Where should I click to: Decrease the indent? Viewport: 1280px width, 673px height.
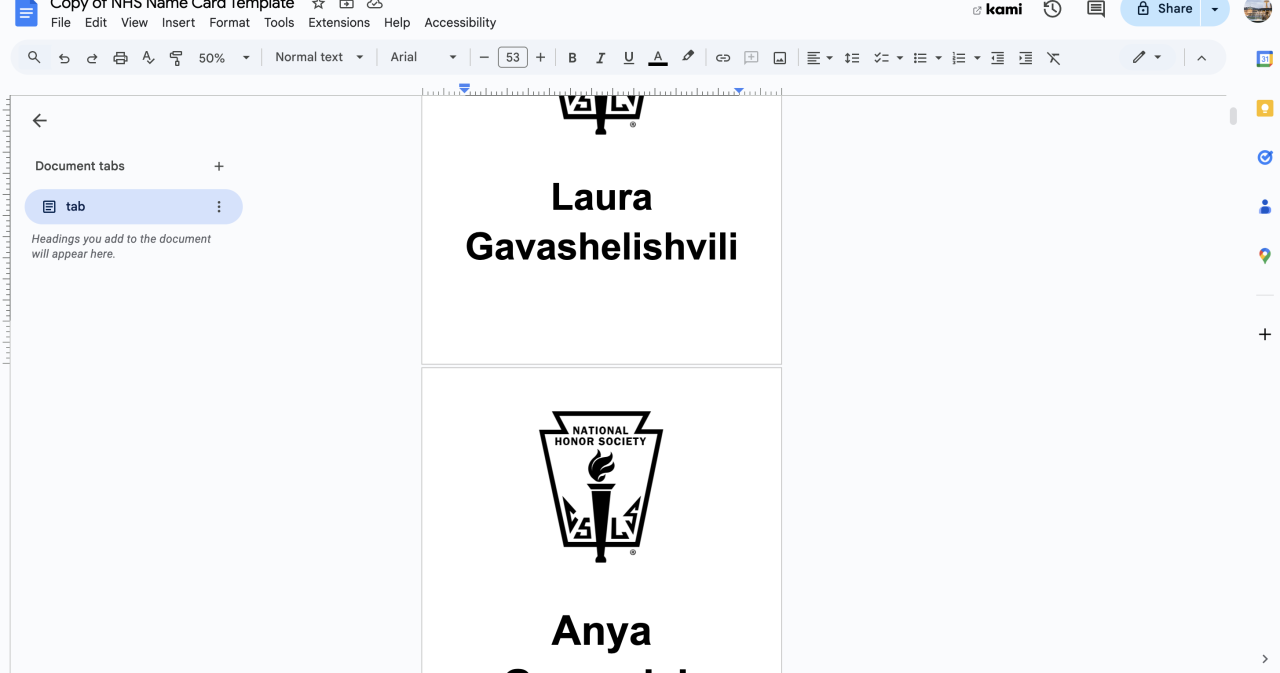click(997, 58)
